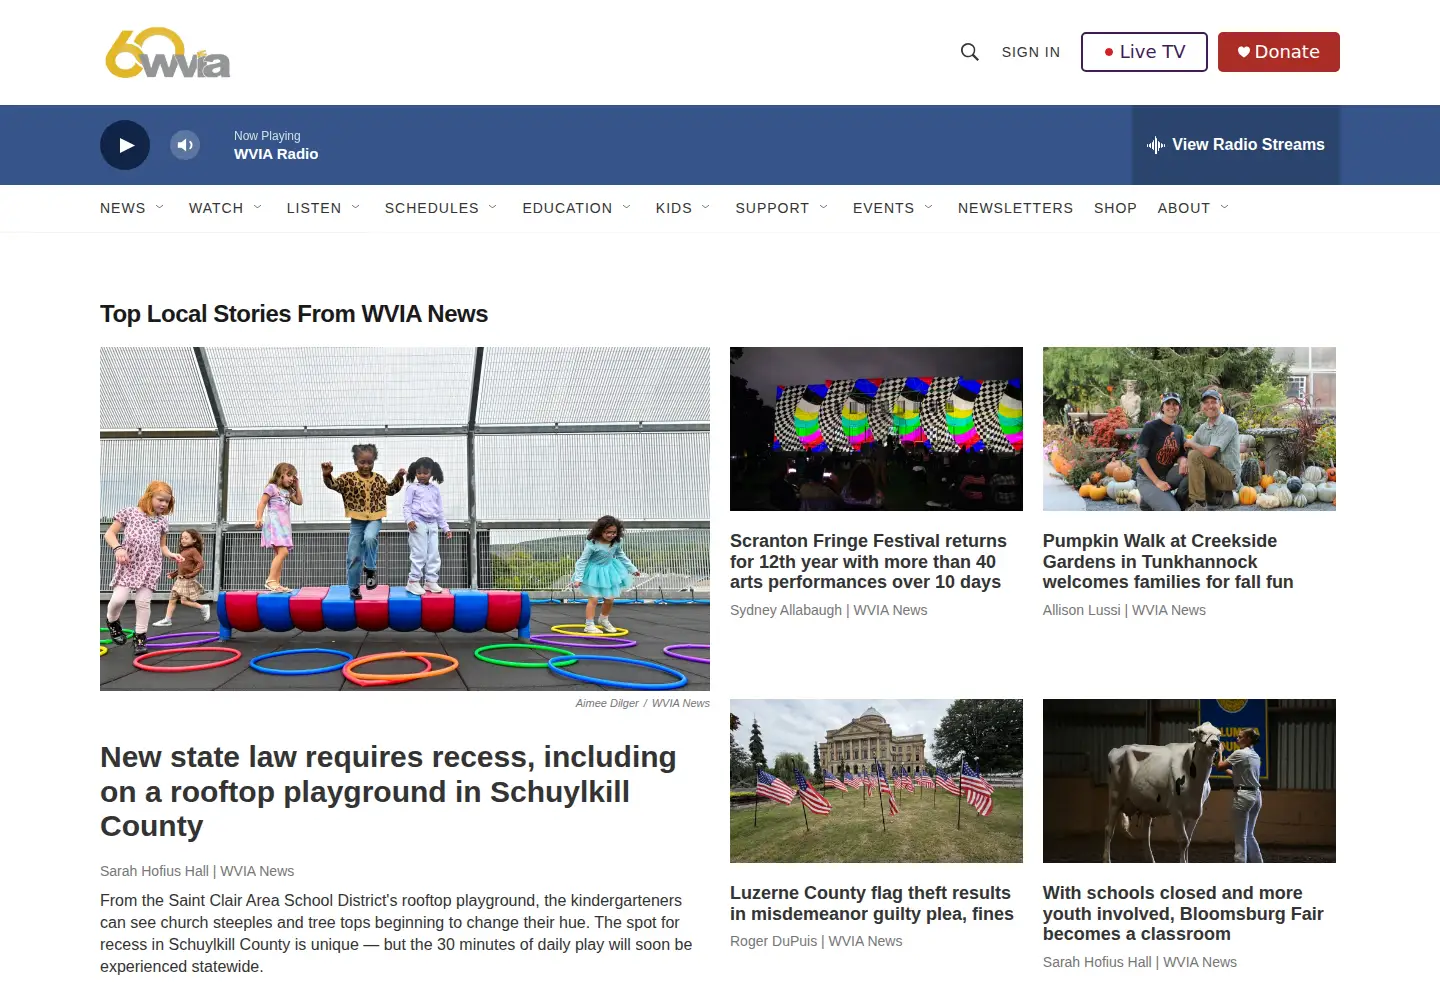Image resolution: width=1440 pixels, height=1000 pixels.
Task: Open Luzerne County courthouse flags thumbnail
Action: coord(876,781)
